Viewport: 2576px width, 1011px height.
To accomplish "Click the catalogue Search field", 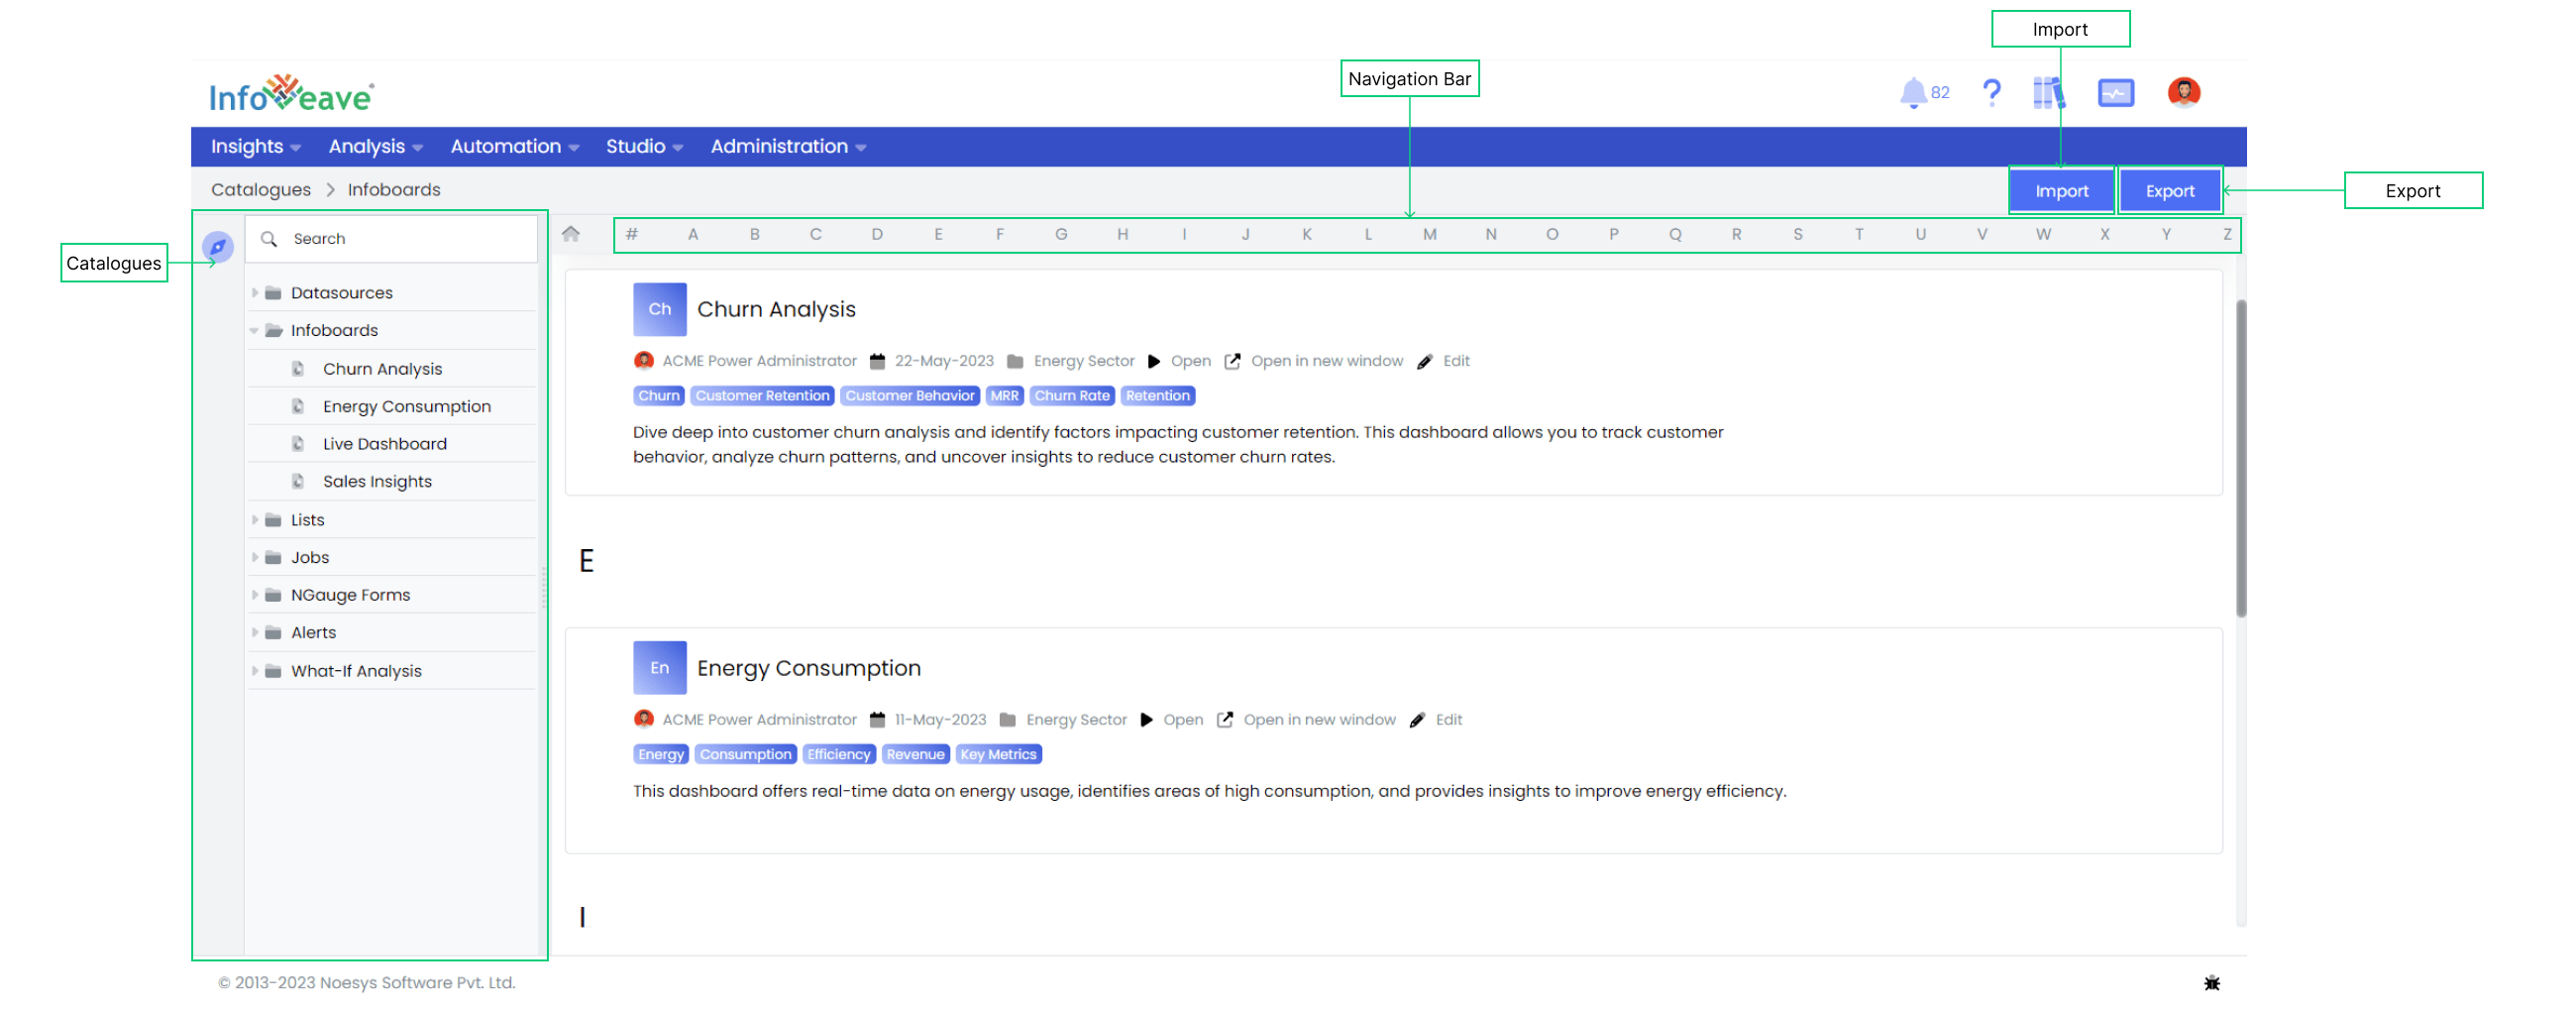I will [x=392, y=239].
